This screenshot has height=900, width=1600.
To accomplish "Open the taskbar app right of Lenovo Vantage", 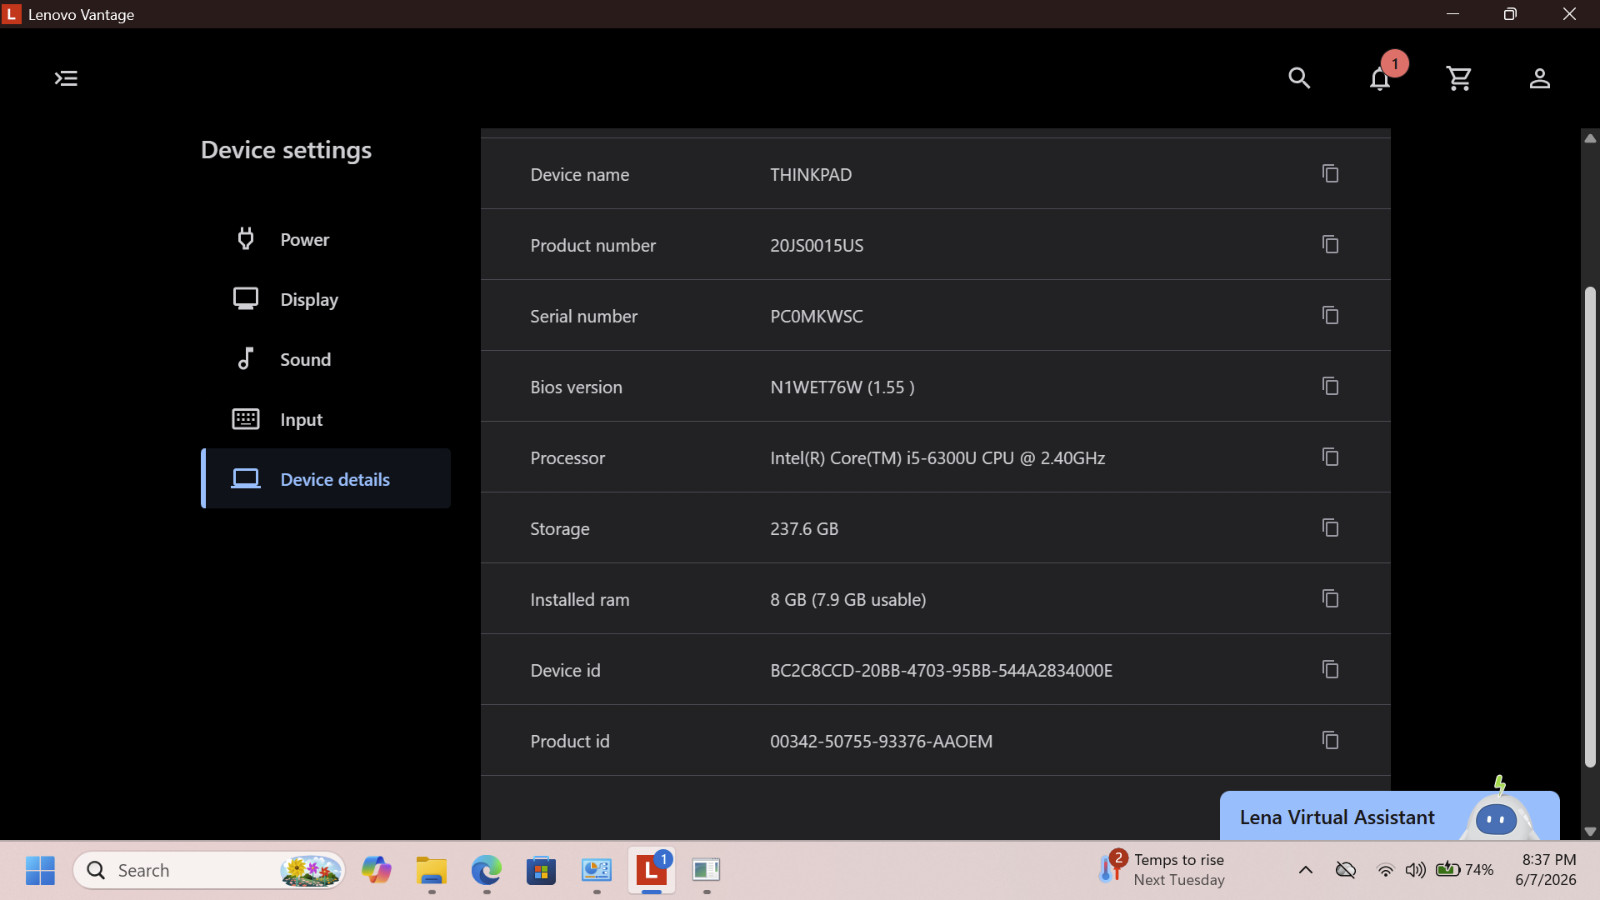I will tap(706, 871).
